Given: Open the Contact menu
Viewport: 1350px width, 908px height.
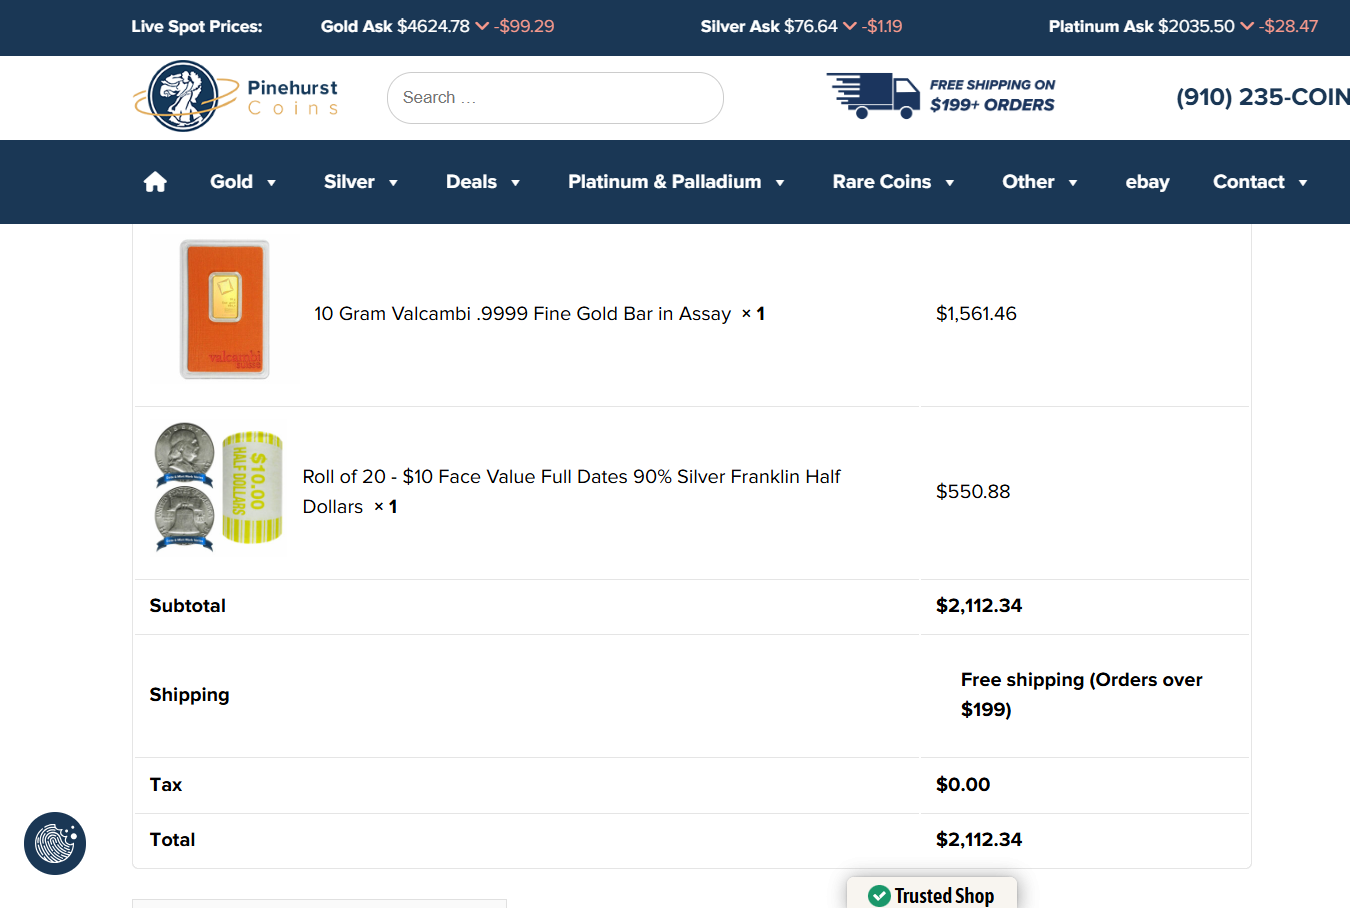Looking at the screenshot, I should click(x=1260, y=182).
